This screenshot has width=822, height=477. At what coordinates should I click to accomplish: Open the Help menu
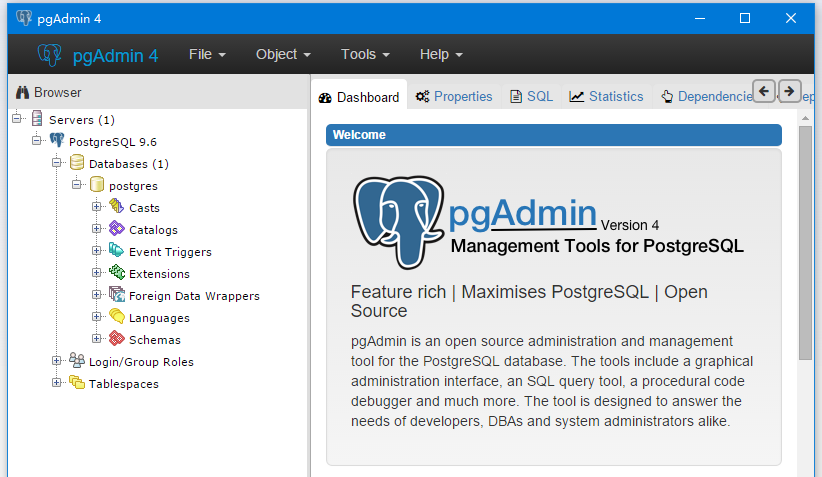click(x=441, y=55)
